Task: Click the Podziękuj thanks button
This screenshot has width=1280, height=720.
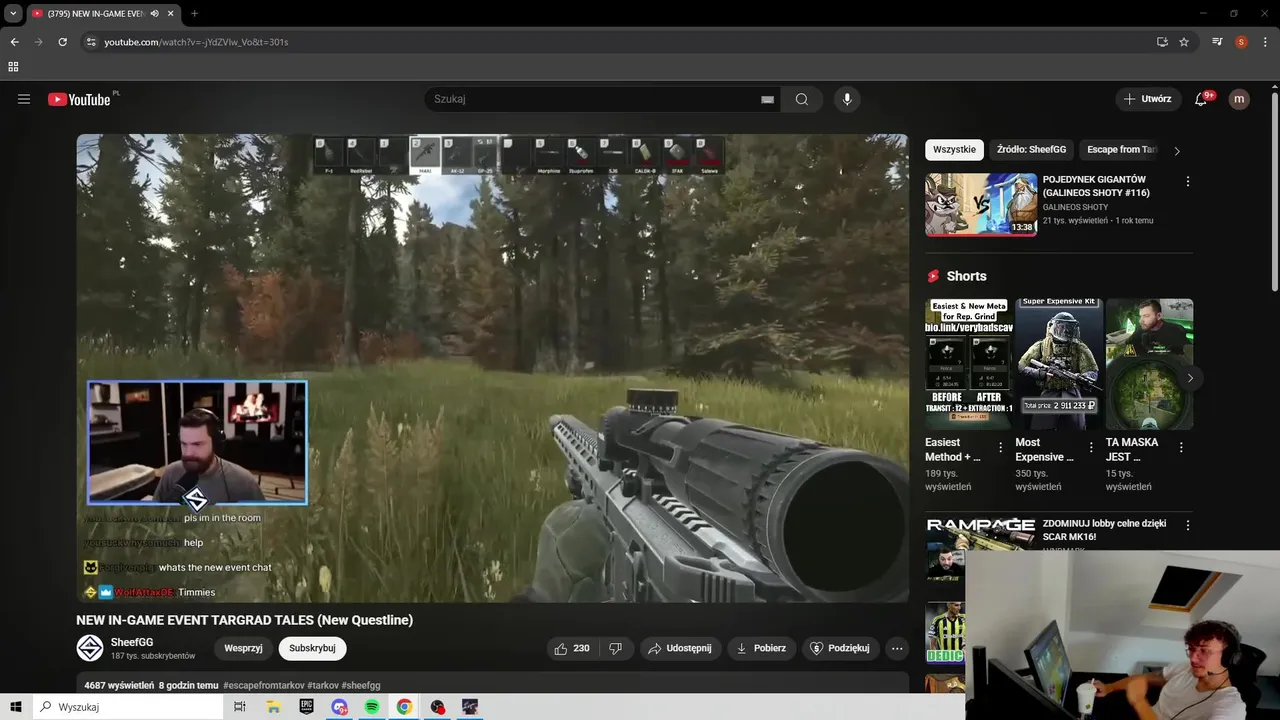Action: tap(840, 648)
